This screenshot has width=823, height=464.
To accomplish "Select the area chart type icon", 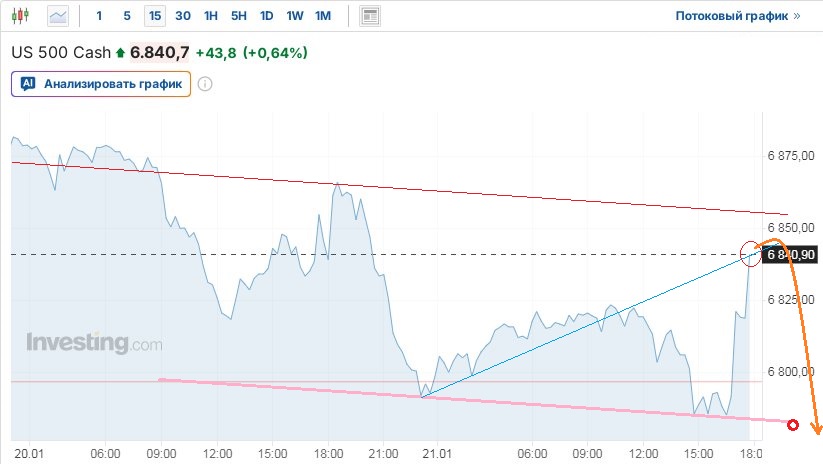I will click(59, 16).
